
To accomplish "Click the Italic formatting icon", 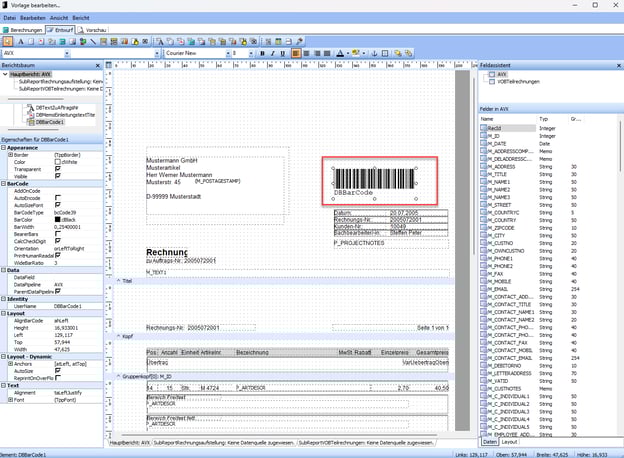I will tap(274, 53).
